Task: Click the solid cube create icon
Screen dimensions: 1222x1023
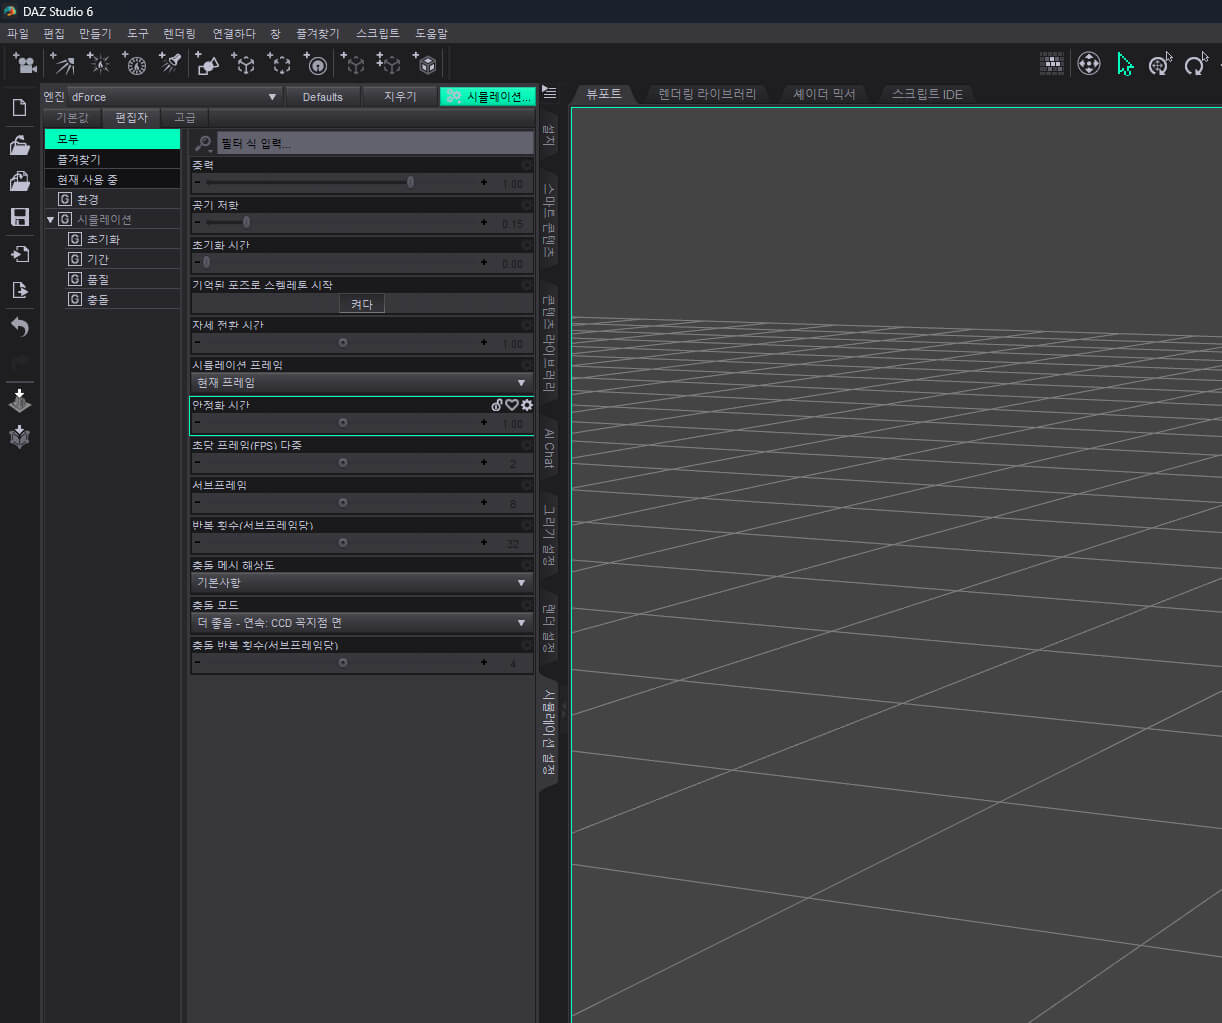Action: 425,64
